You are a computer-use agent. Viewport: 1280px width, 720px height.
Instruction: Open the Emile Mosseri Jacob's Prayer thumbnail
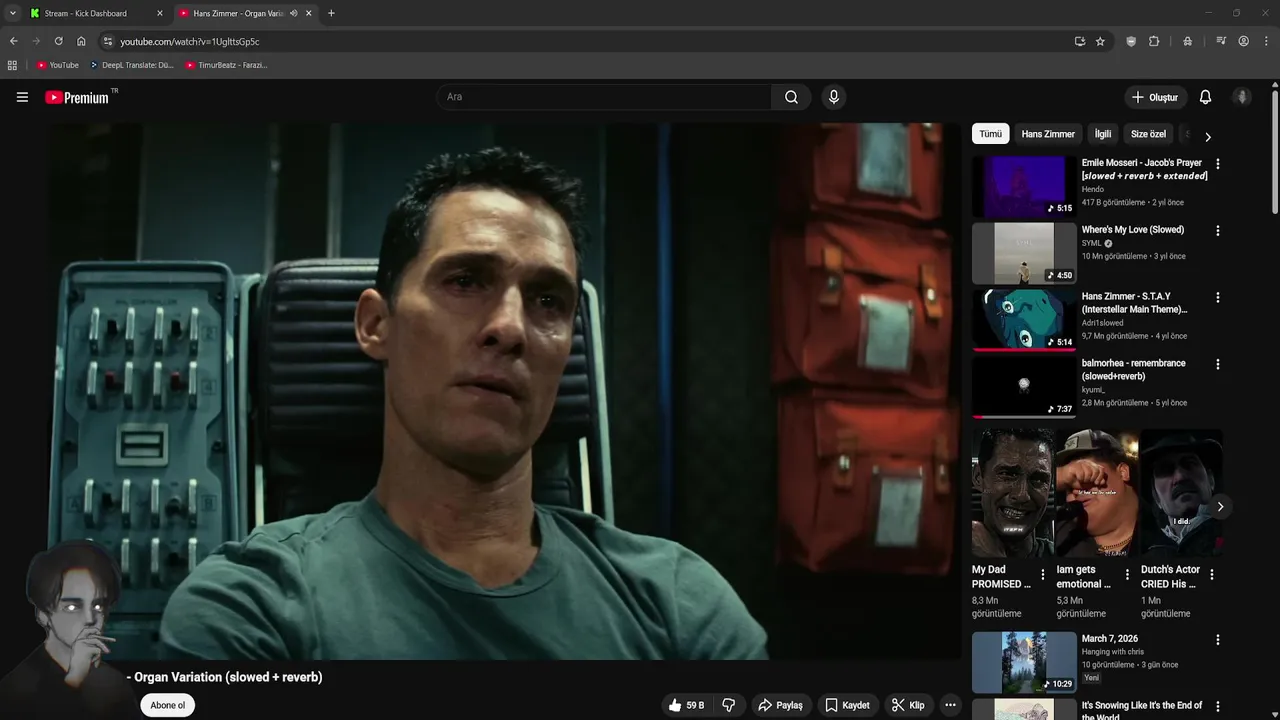(x=1024, y=187)
